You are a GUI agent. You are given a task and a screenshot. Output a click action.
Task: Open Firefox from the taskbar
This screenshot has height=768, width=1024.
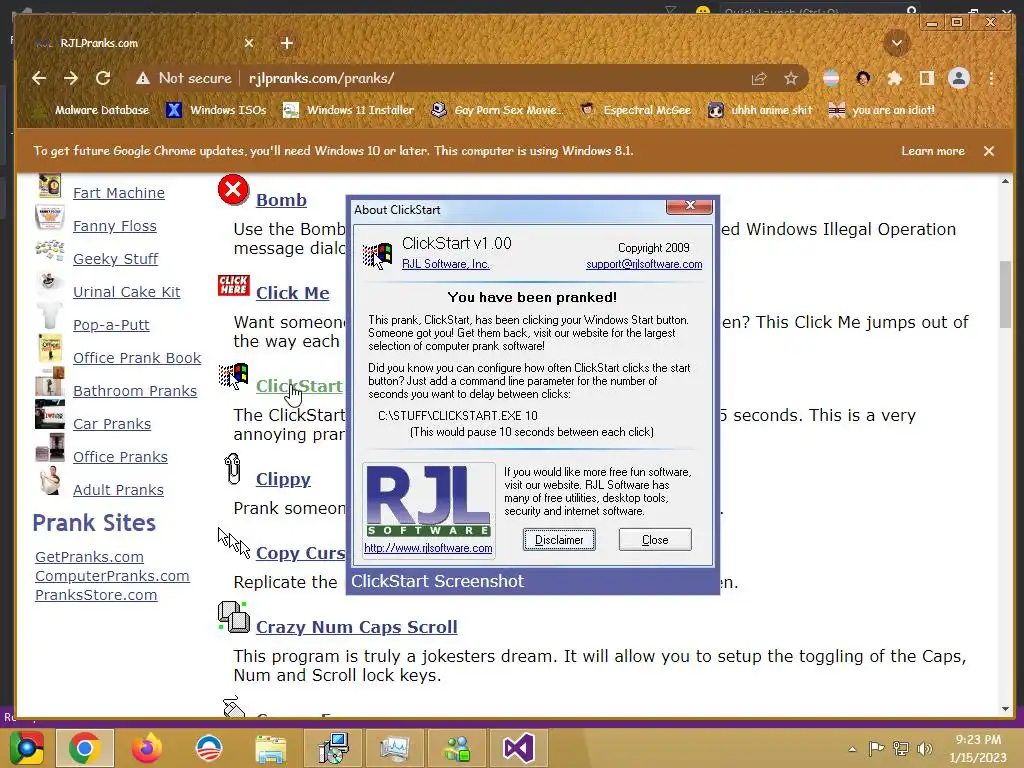coord(147,748)
